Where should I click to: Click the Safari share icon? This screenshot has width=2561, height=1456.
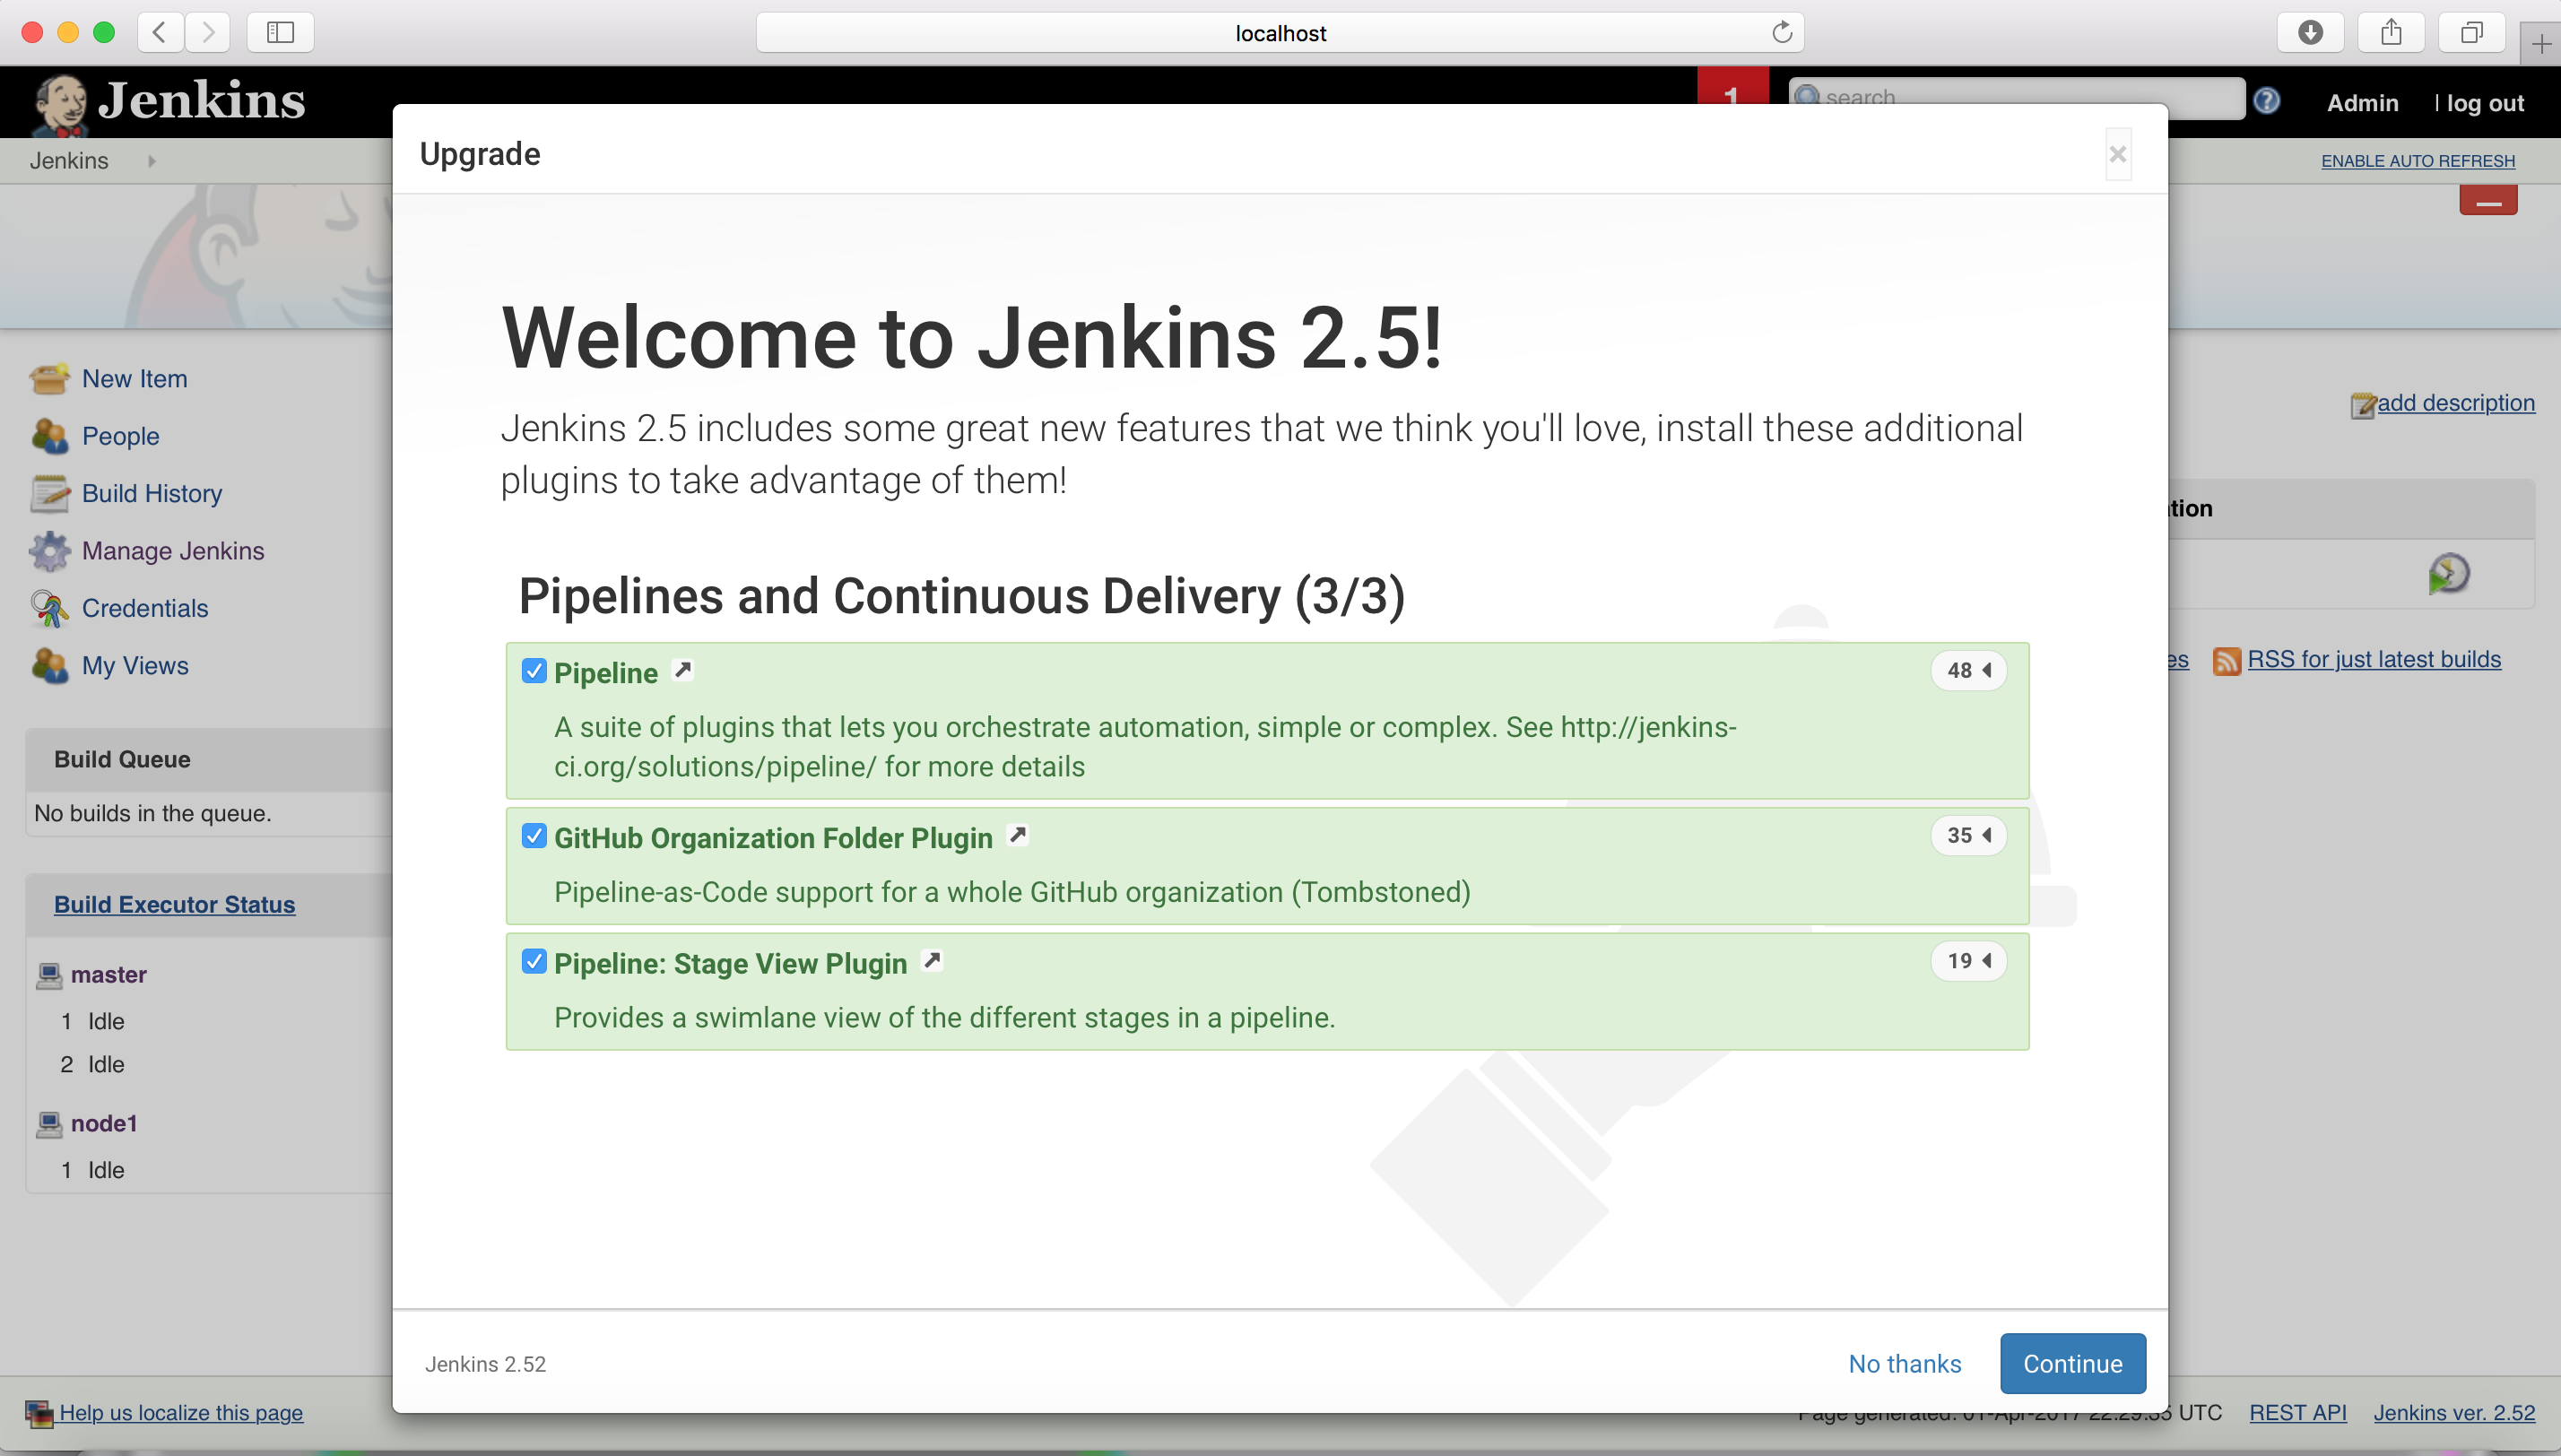(2391, 32)
